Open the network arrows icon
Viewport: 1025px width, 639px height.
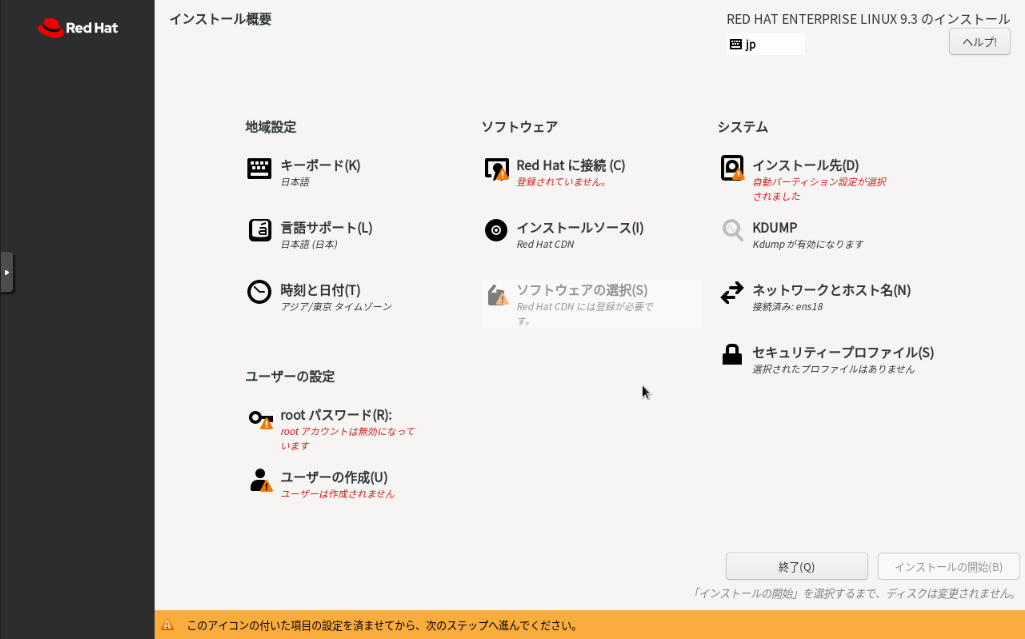click(x=732, y=293)
